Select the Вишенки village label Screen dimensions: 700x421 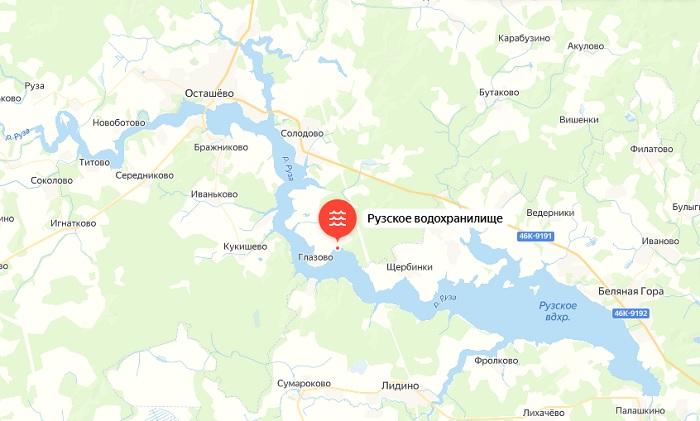point(579,120)
